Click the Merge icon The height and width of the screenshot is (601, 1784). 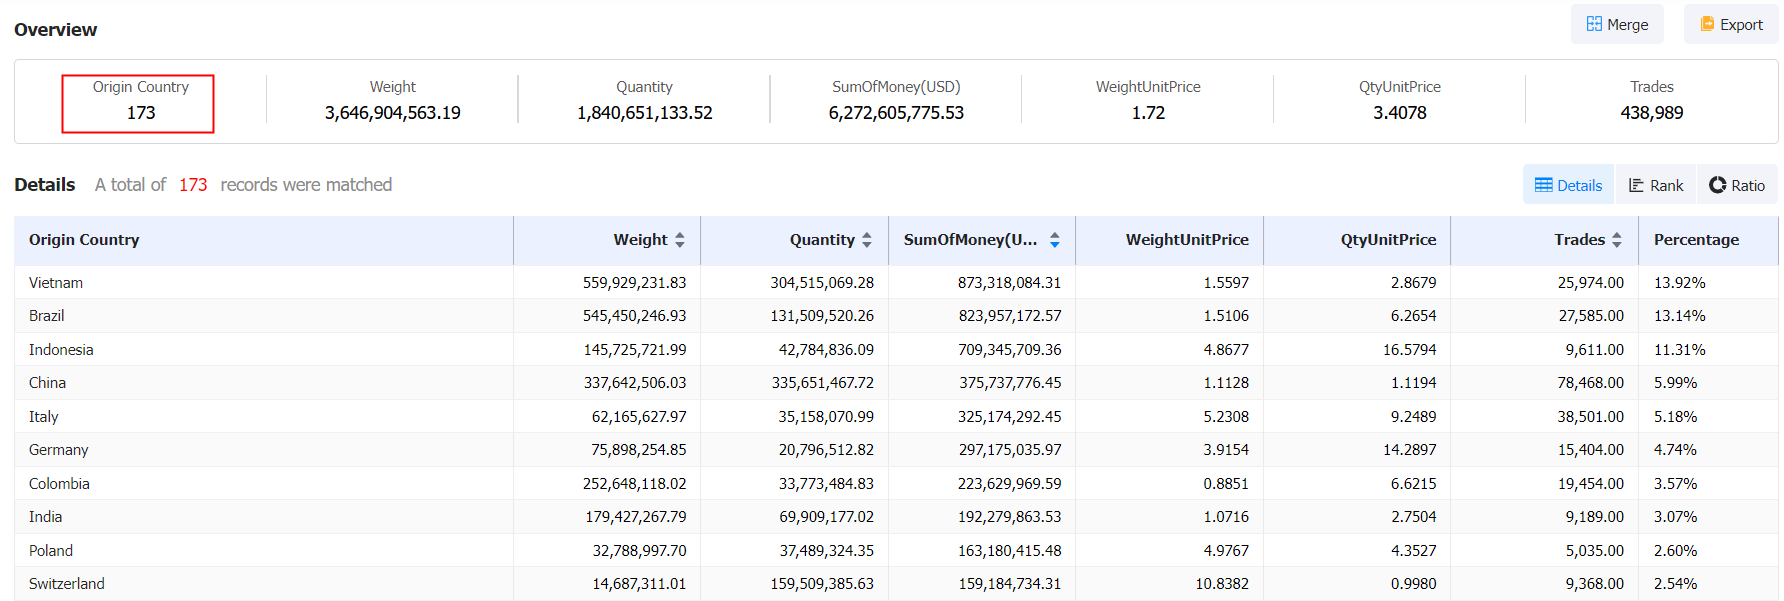click(x=1594, y=24)
